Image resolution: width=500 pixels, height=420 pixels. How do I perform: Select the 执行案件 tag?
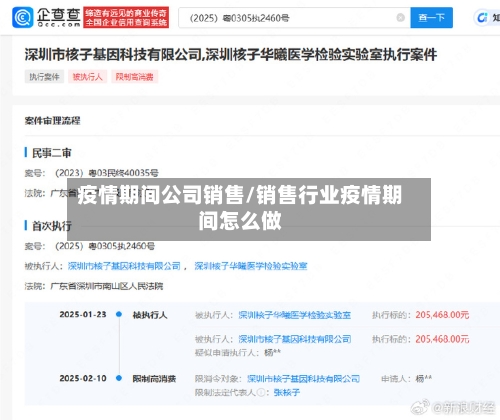click(x=44, y=77)
